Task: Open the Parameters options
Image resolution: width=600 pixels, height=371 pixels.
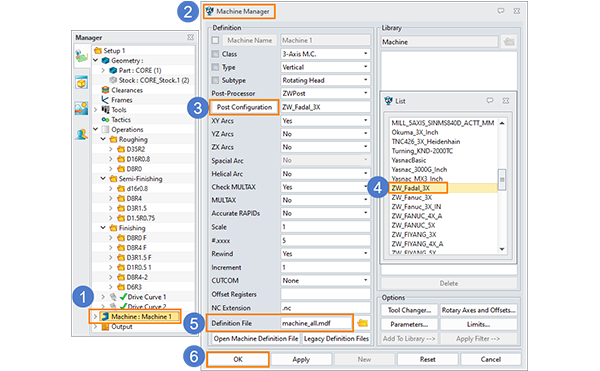Action: (x=409, y=324)
